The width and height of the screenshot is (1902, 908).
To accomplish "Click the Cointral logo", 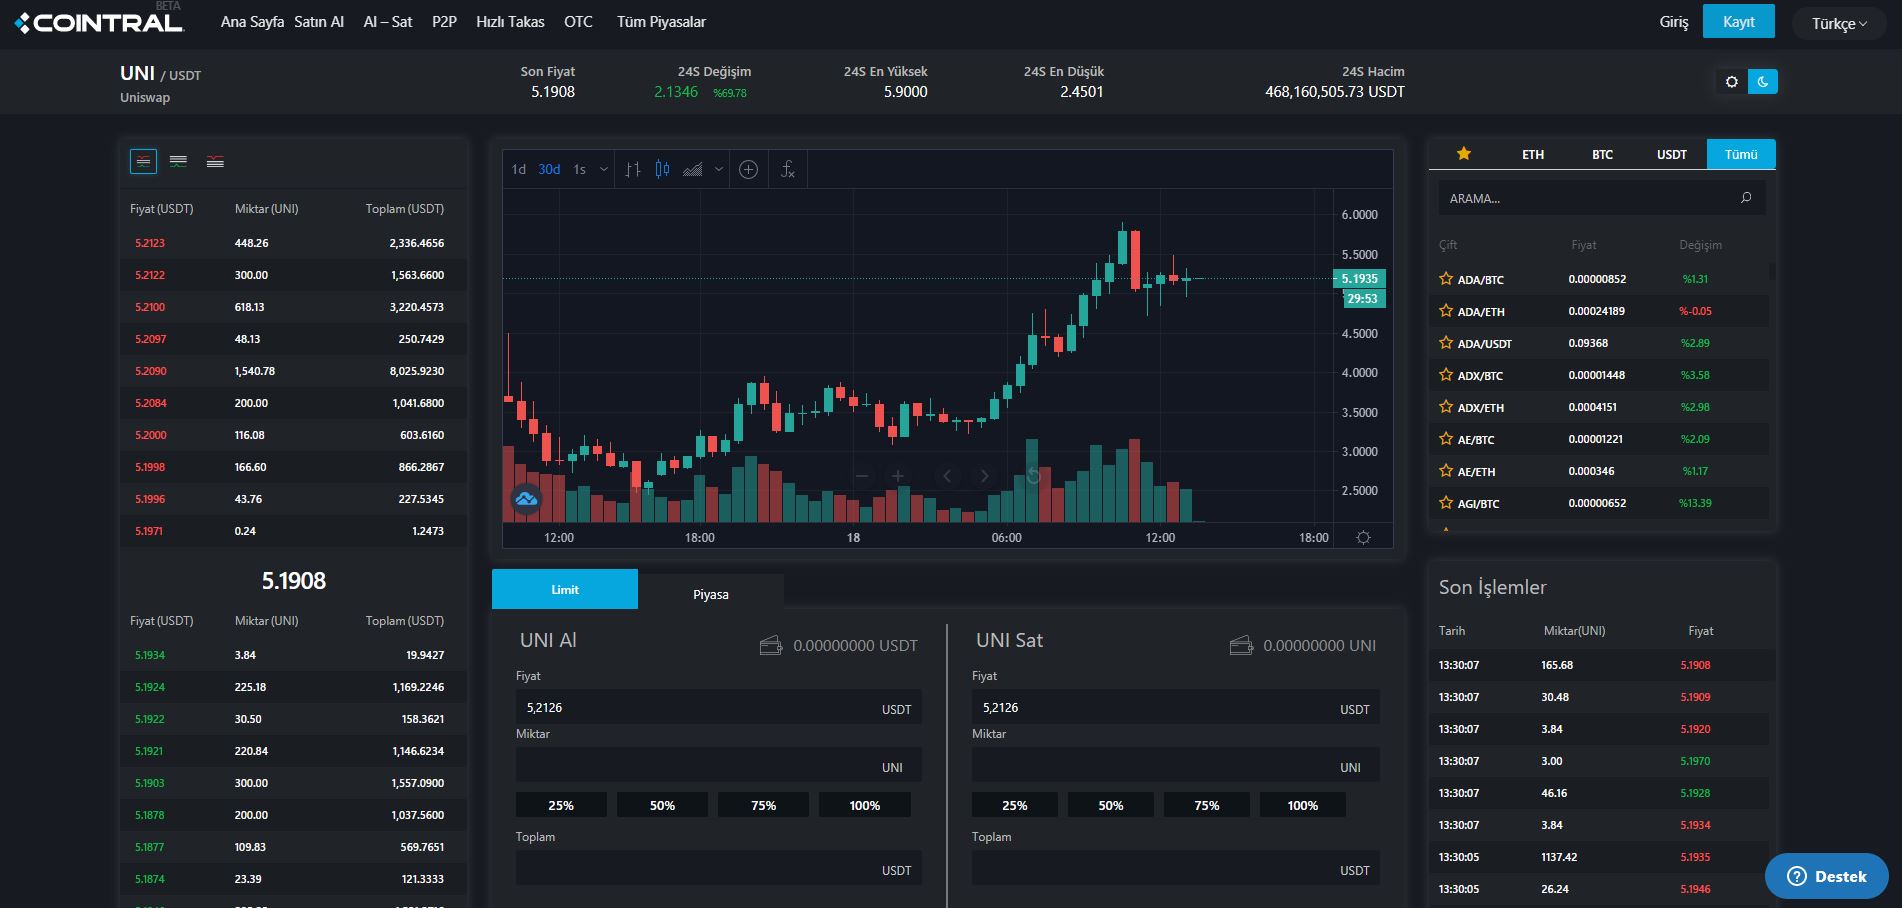I will (x=100, y=22).
